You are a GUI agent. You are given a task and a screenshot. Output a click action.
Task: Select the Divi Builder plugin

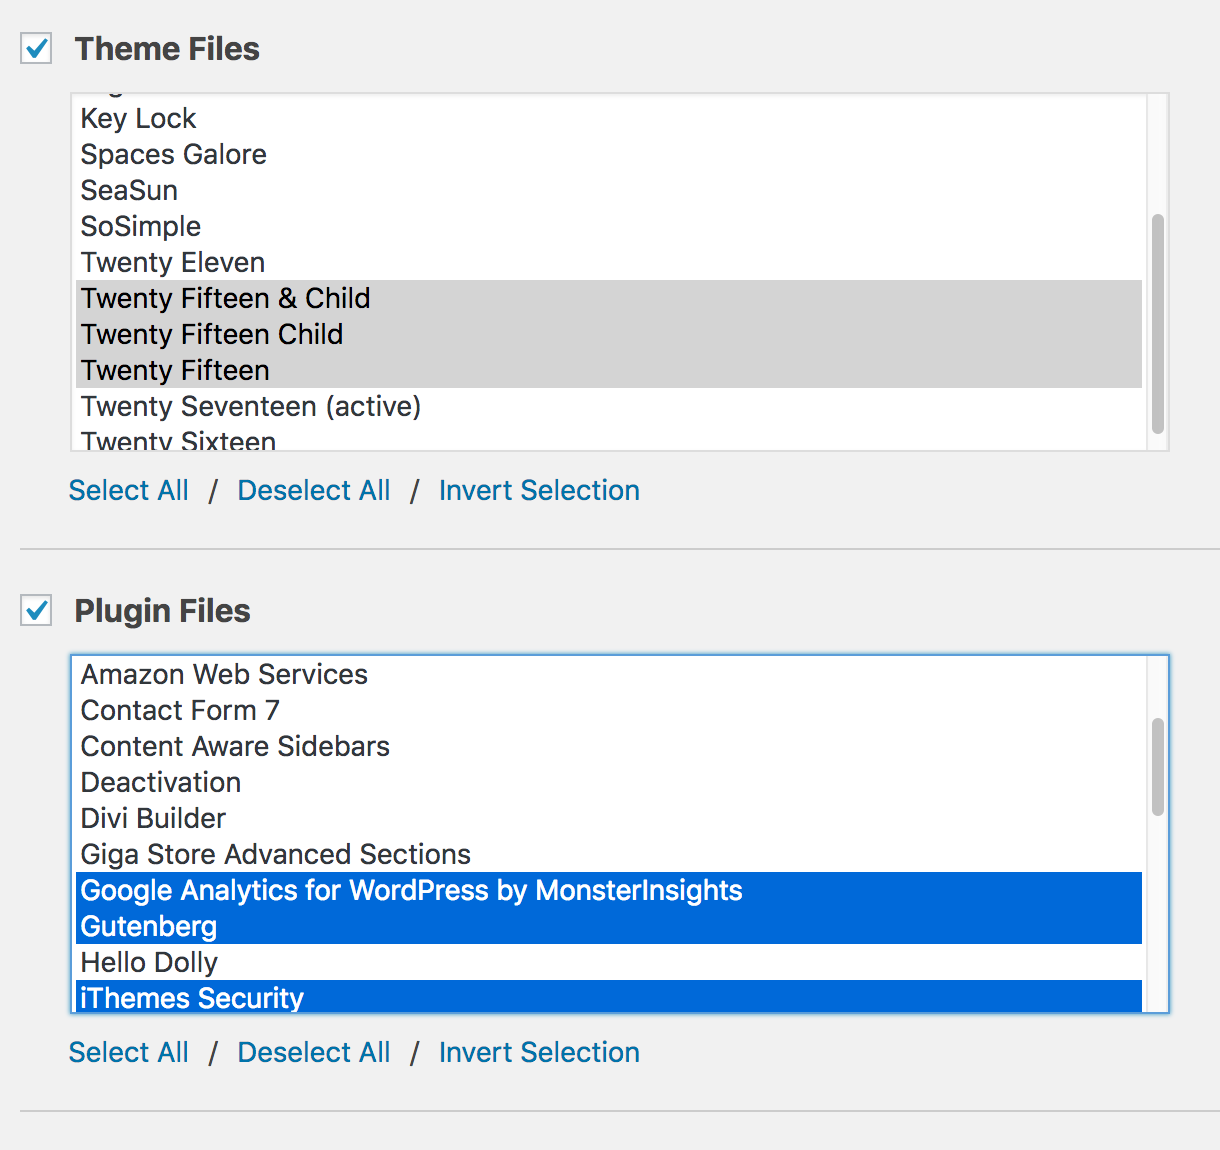pos(152,818)
